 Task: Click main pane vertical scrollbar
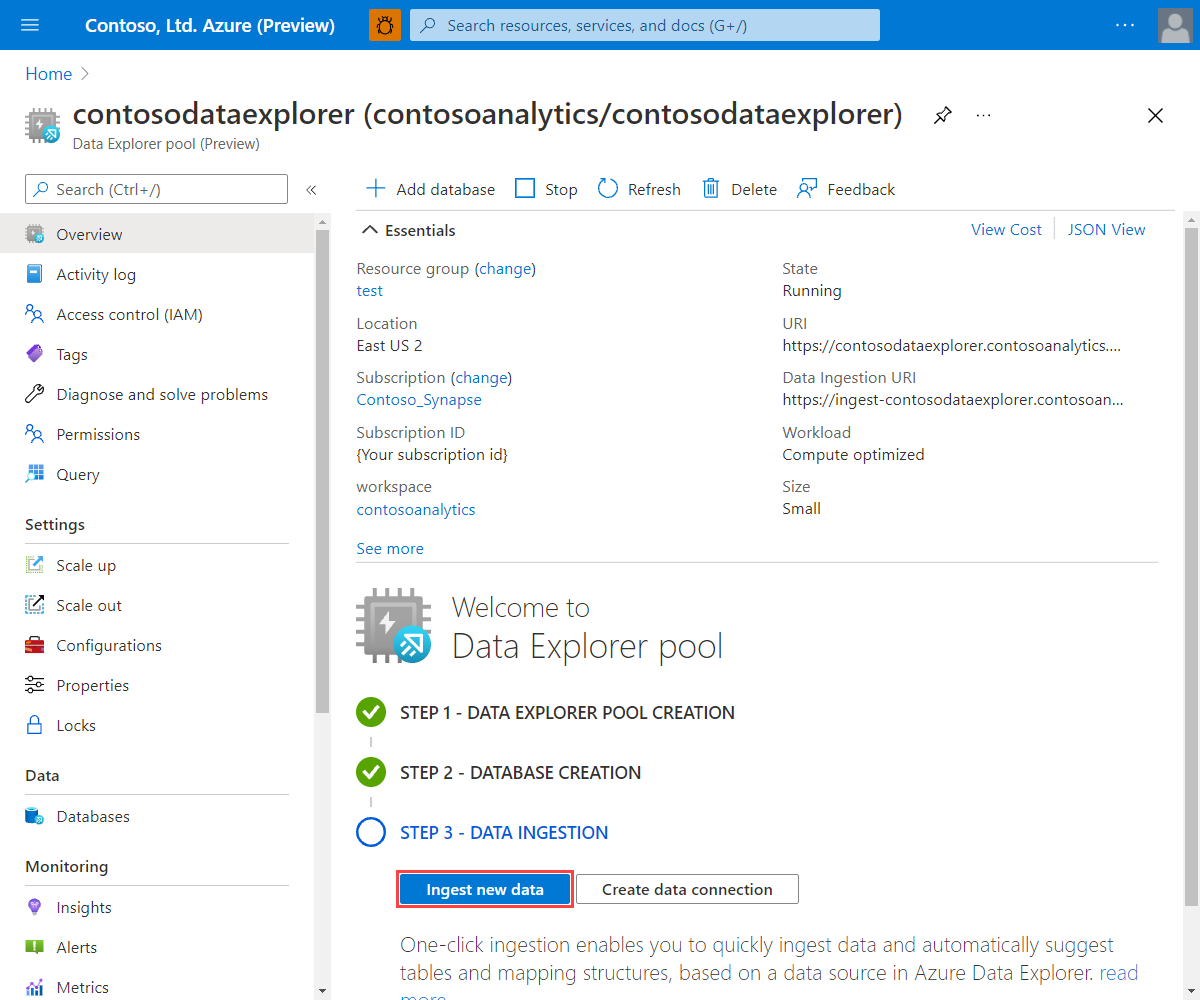1190,565
